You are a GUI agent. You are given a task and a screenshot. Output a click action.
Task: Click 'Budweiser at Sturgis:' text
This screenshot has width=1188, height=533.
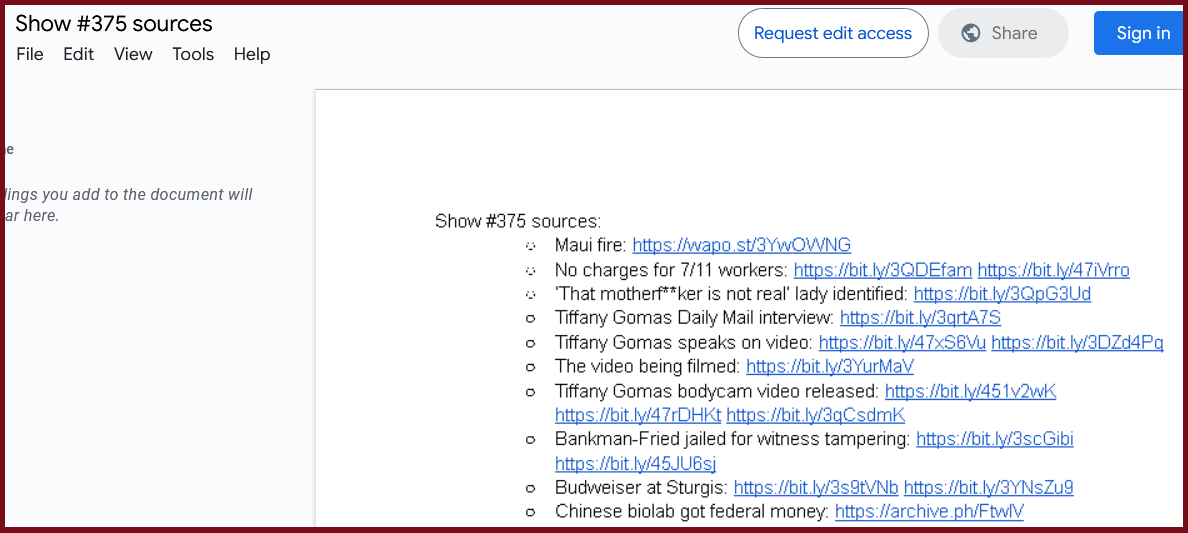tap(641, 488)
